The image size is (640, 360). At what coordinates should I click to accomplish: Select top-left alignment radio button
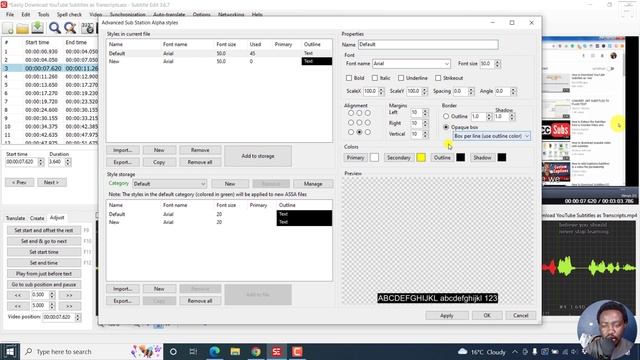pos(351,113)
